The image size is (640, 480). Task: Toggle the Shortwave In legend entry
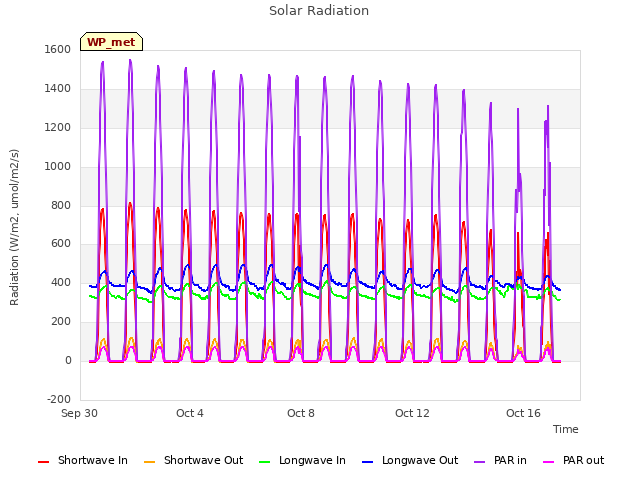click(x=83, y=460)
